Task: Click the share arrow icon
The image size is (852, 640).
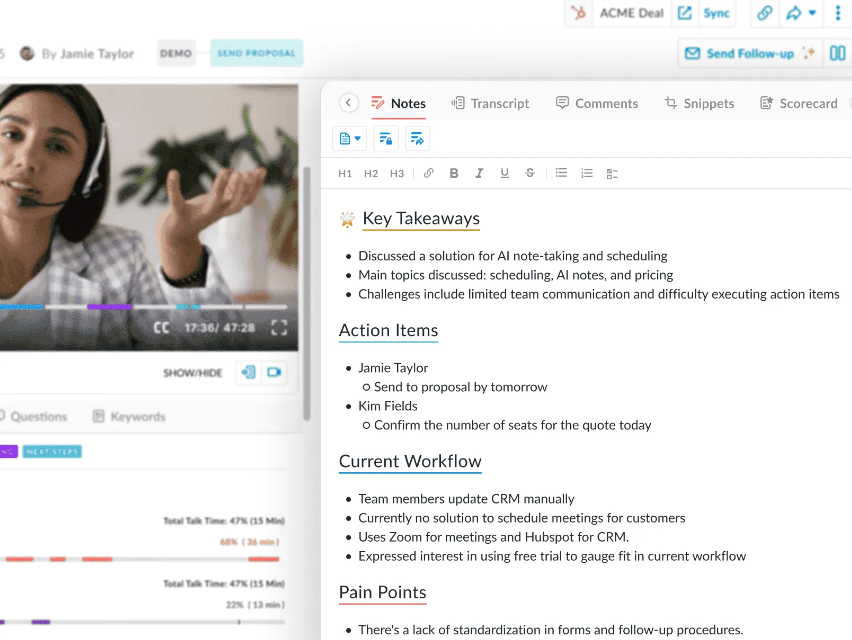Action: click(794, 12)
